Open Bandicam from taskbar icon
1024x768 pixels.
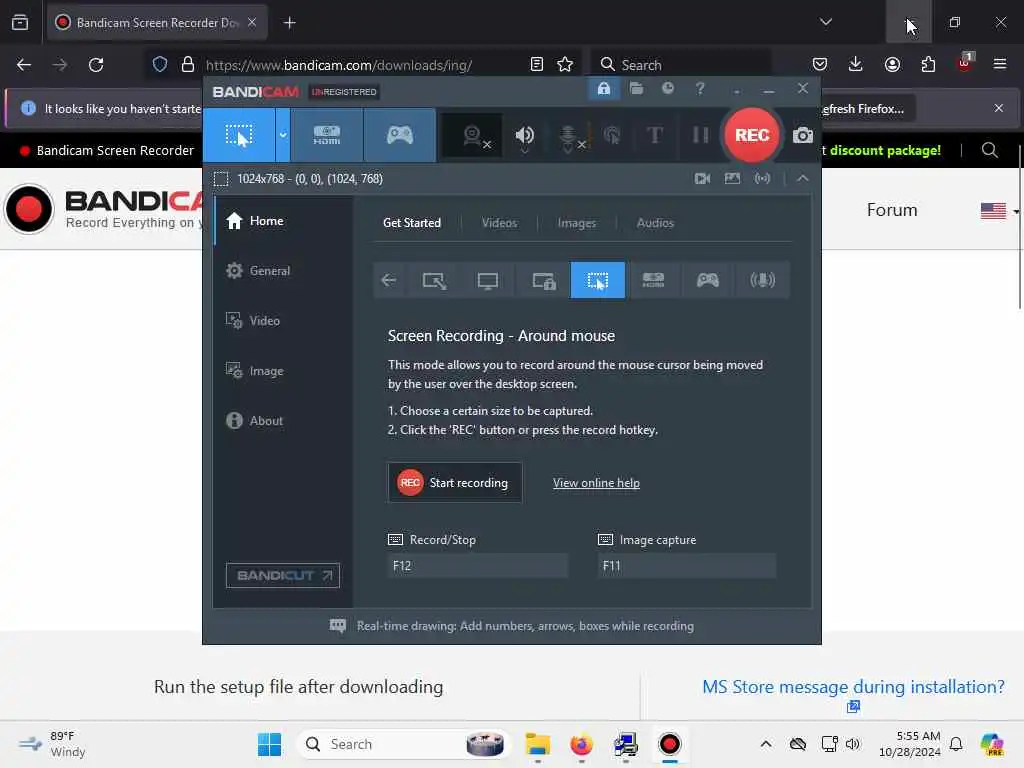click(669, 744)
